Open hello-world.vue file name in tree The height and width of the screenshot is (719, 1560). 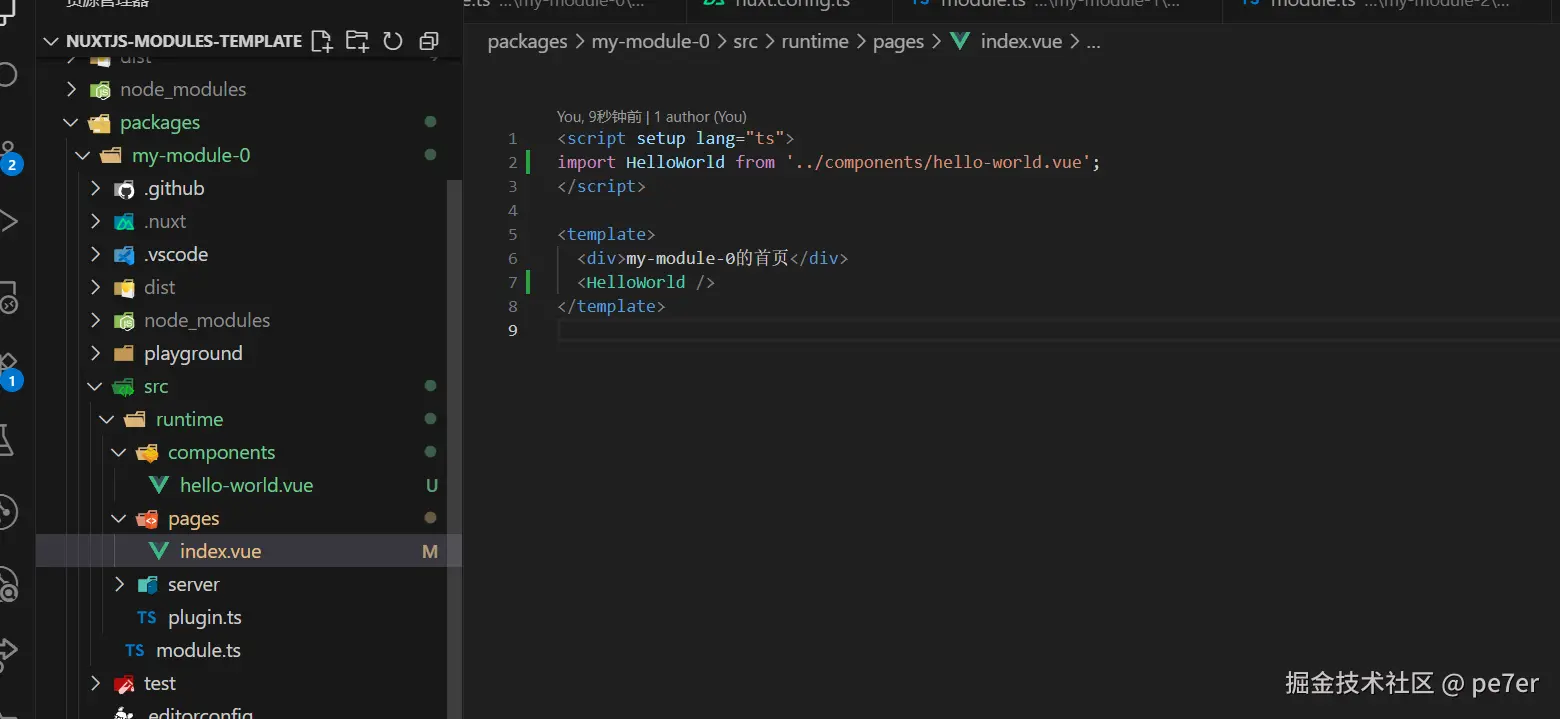[246, 486]
